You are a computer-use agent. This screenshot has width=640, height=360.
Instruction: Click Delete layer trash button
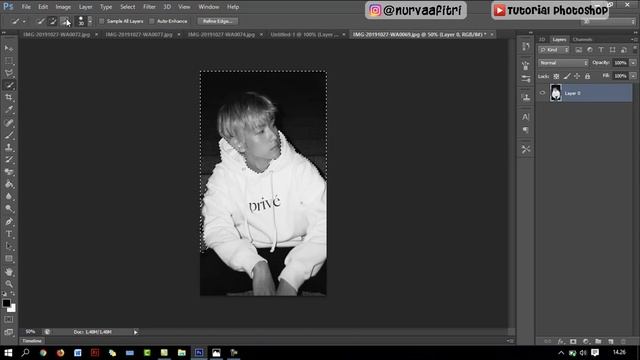pyautogui.click(x=623, y=342)
